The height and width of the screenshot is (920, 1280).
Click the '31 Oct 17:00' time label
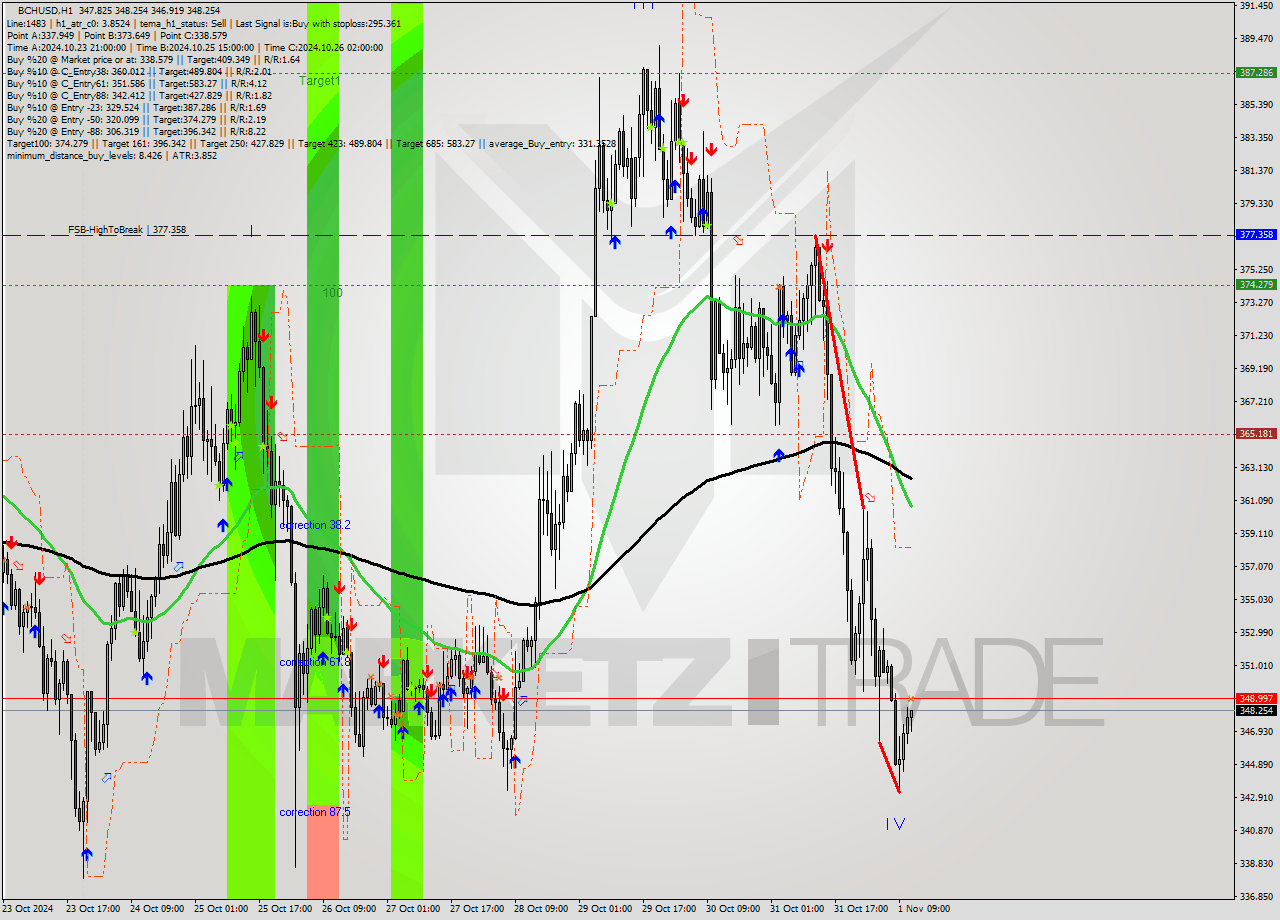coord(861,909)
